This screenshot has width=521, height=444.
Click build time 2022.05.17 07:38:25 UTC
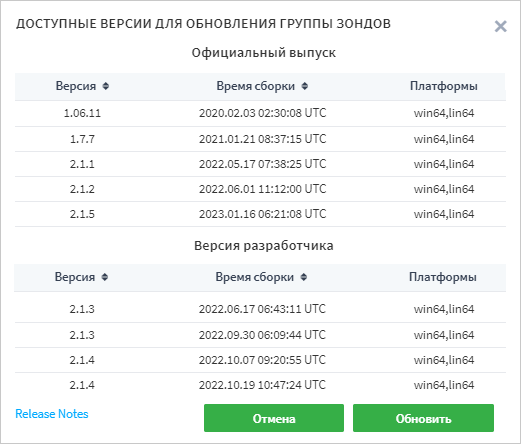tap(262, 164)
